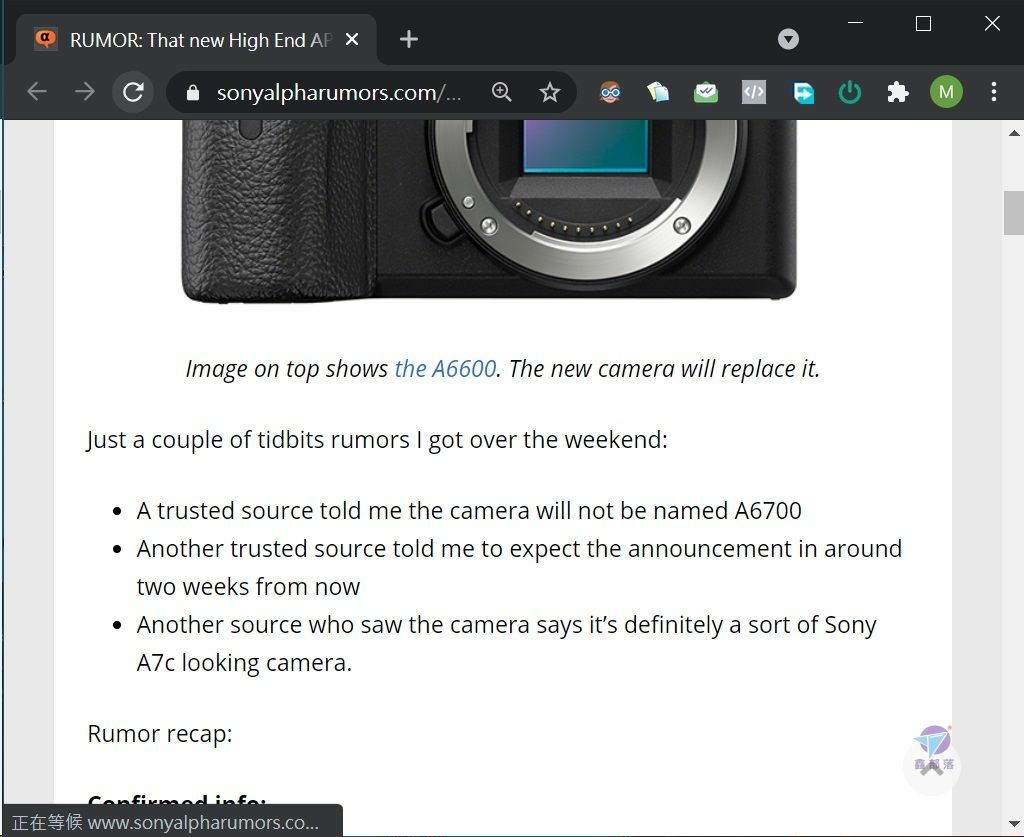Viewport: 1024px width, 837px height.
Task: Open the Extensions puzzle piece menu
Action: (898, 92)
